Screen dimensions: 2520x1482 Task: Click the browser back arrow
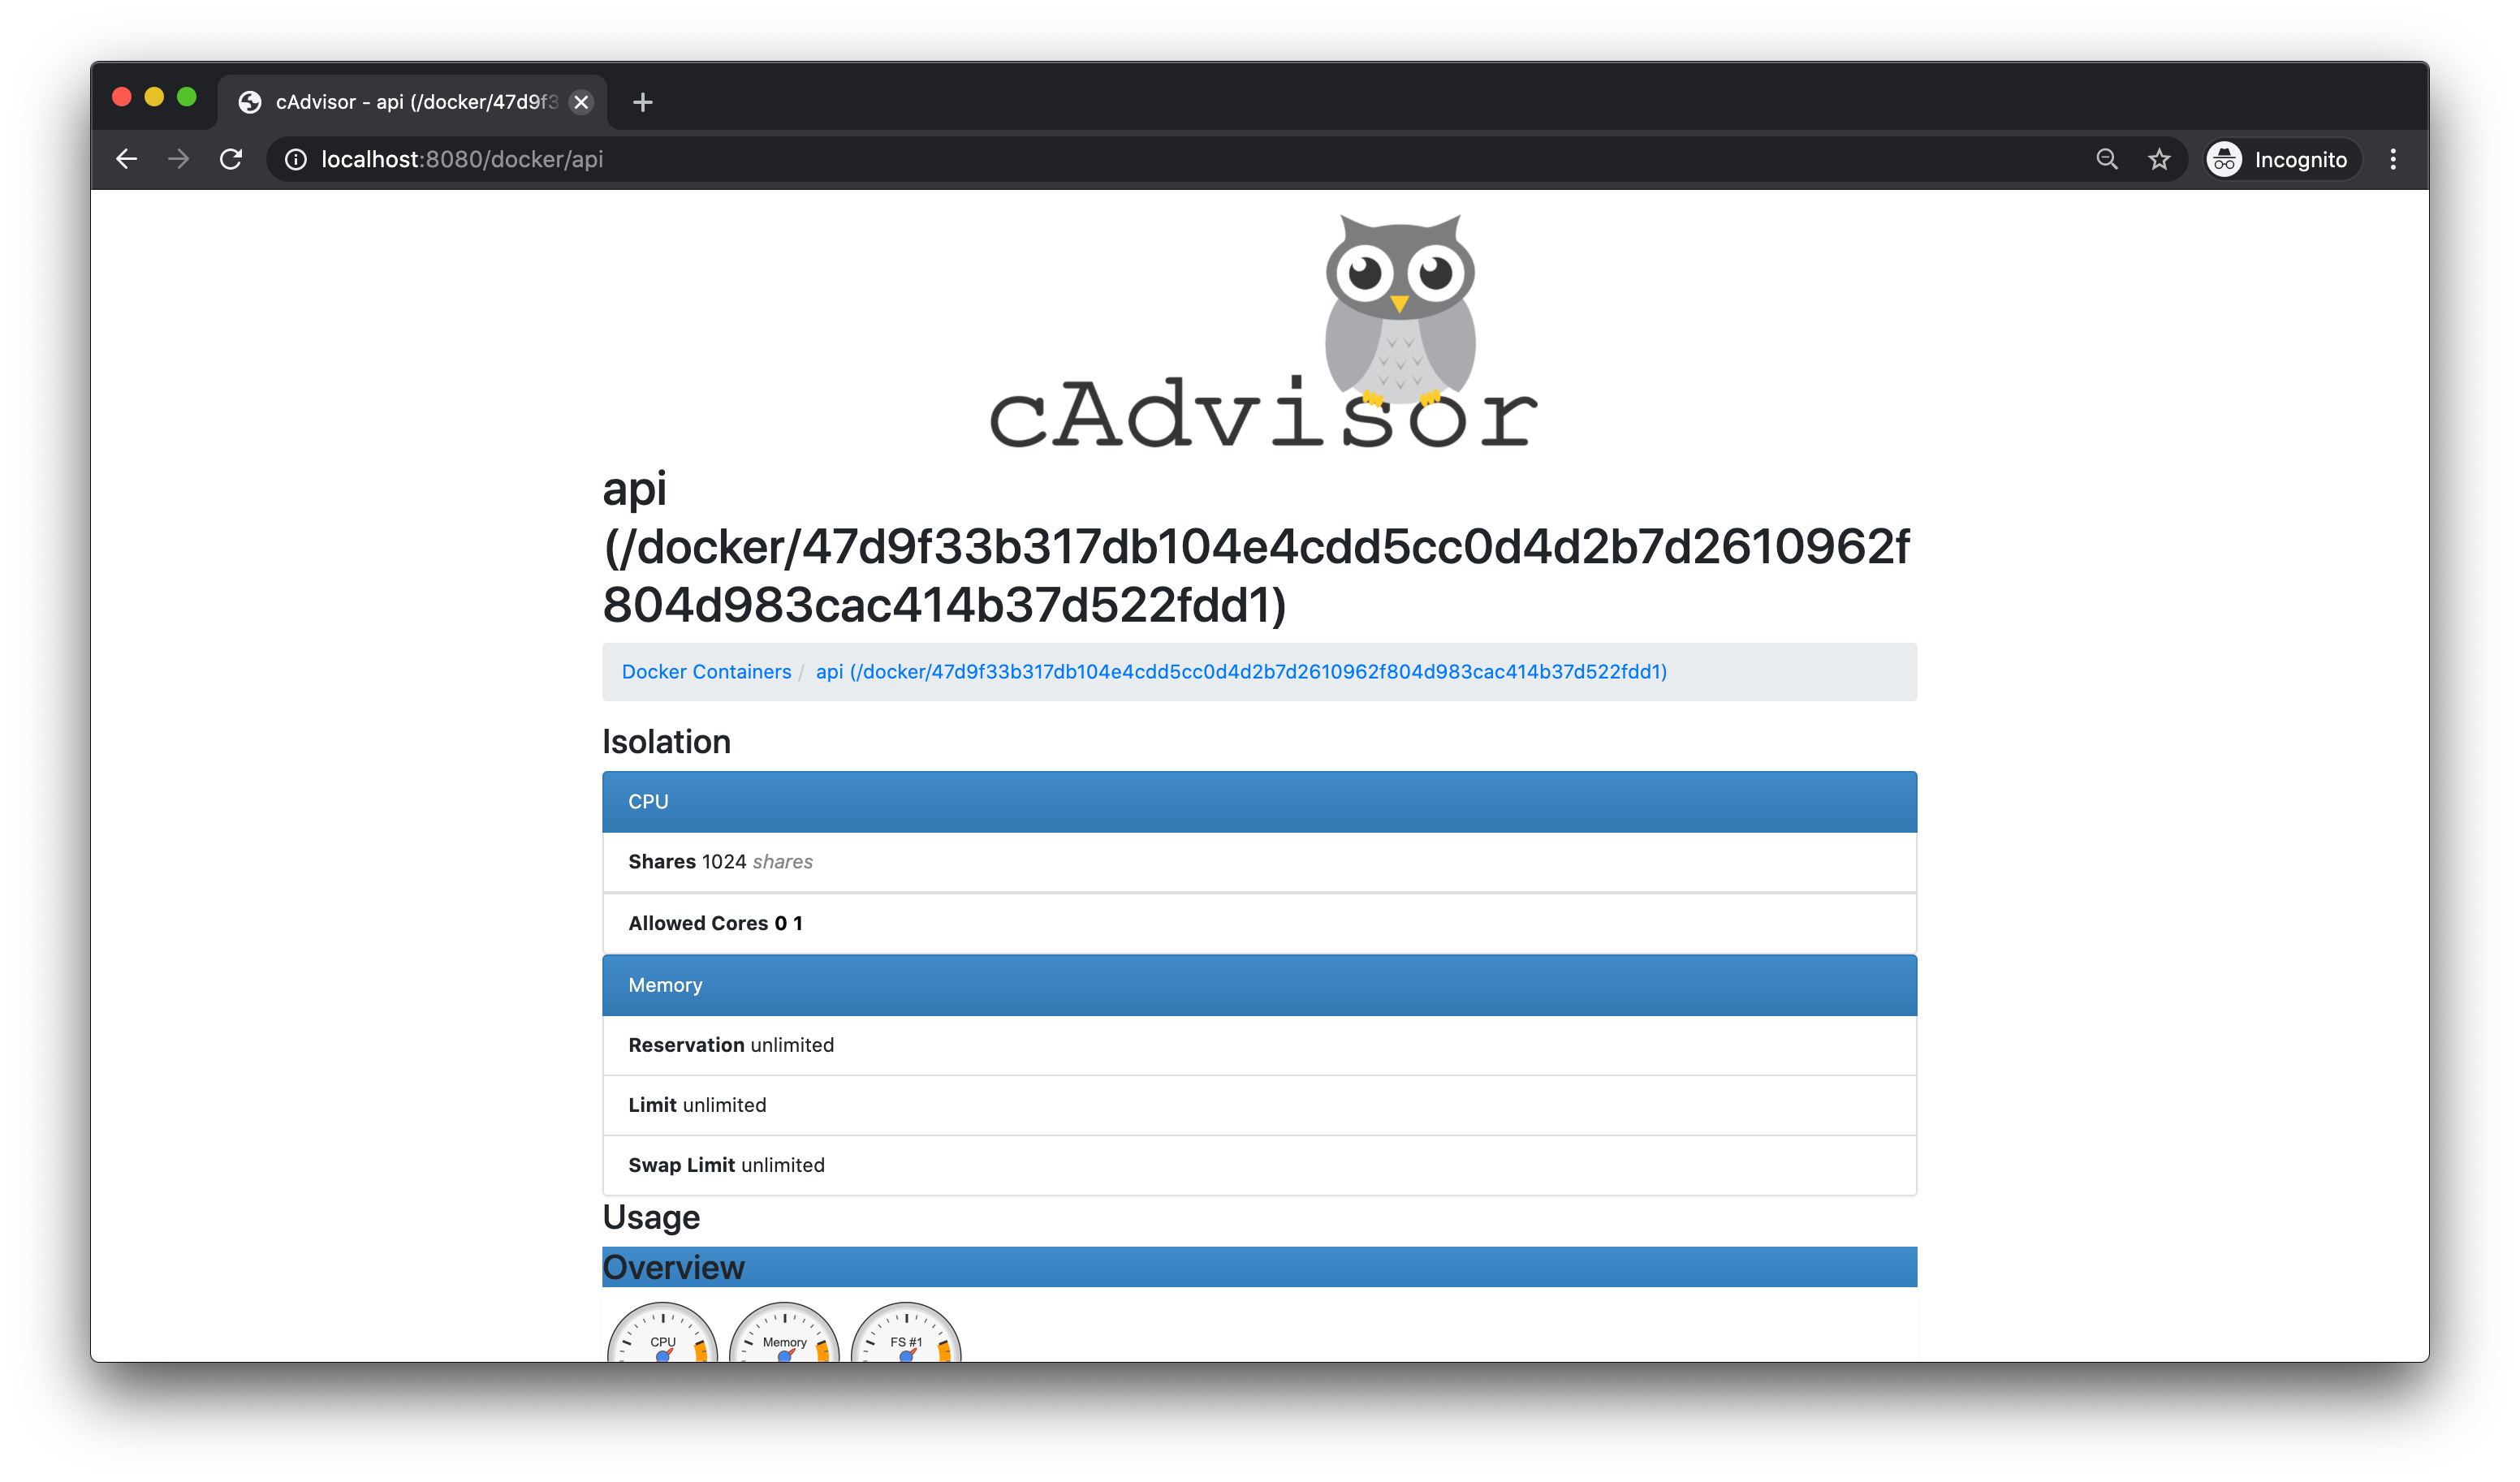(x=126, y=159)
